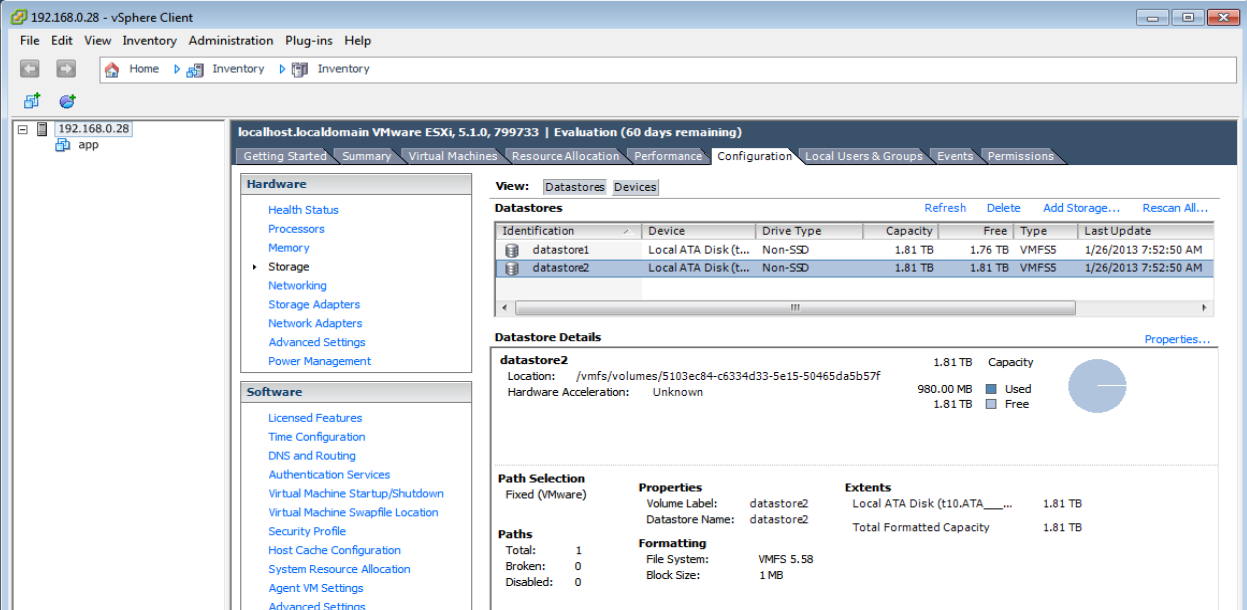Switch to the Permissions tab

(1021, 156)
